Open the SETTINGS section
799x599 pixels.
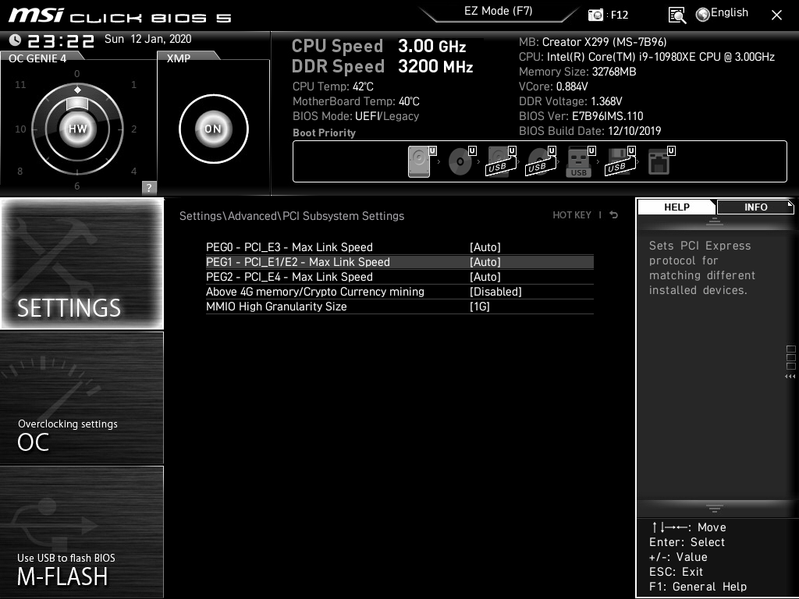(x=82, y=263)
